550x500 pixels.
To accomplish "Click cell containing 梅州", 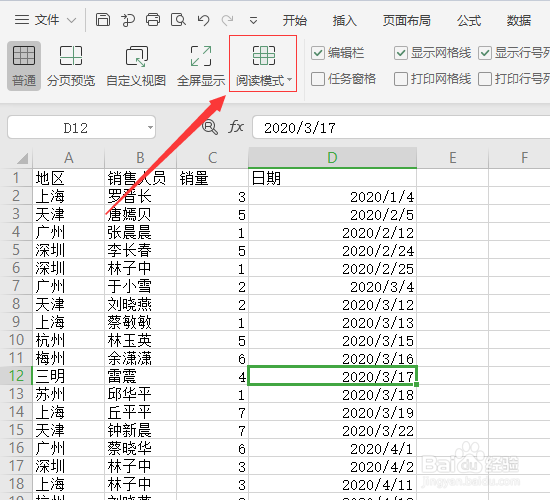I will pyautogui.click(x=69, y=358).
